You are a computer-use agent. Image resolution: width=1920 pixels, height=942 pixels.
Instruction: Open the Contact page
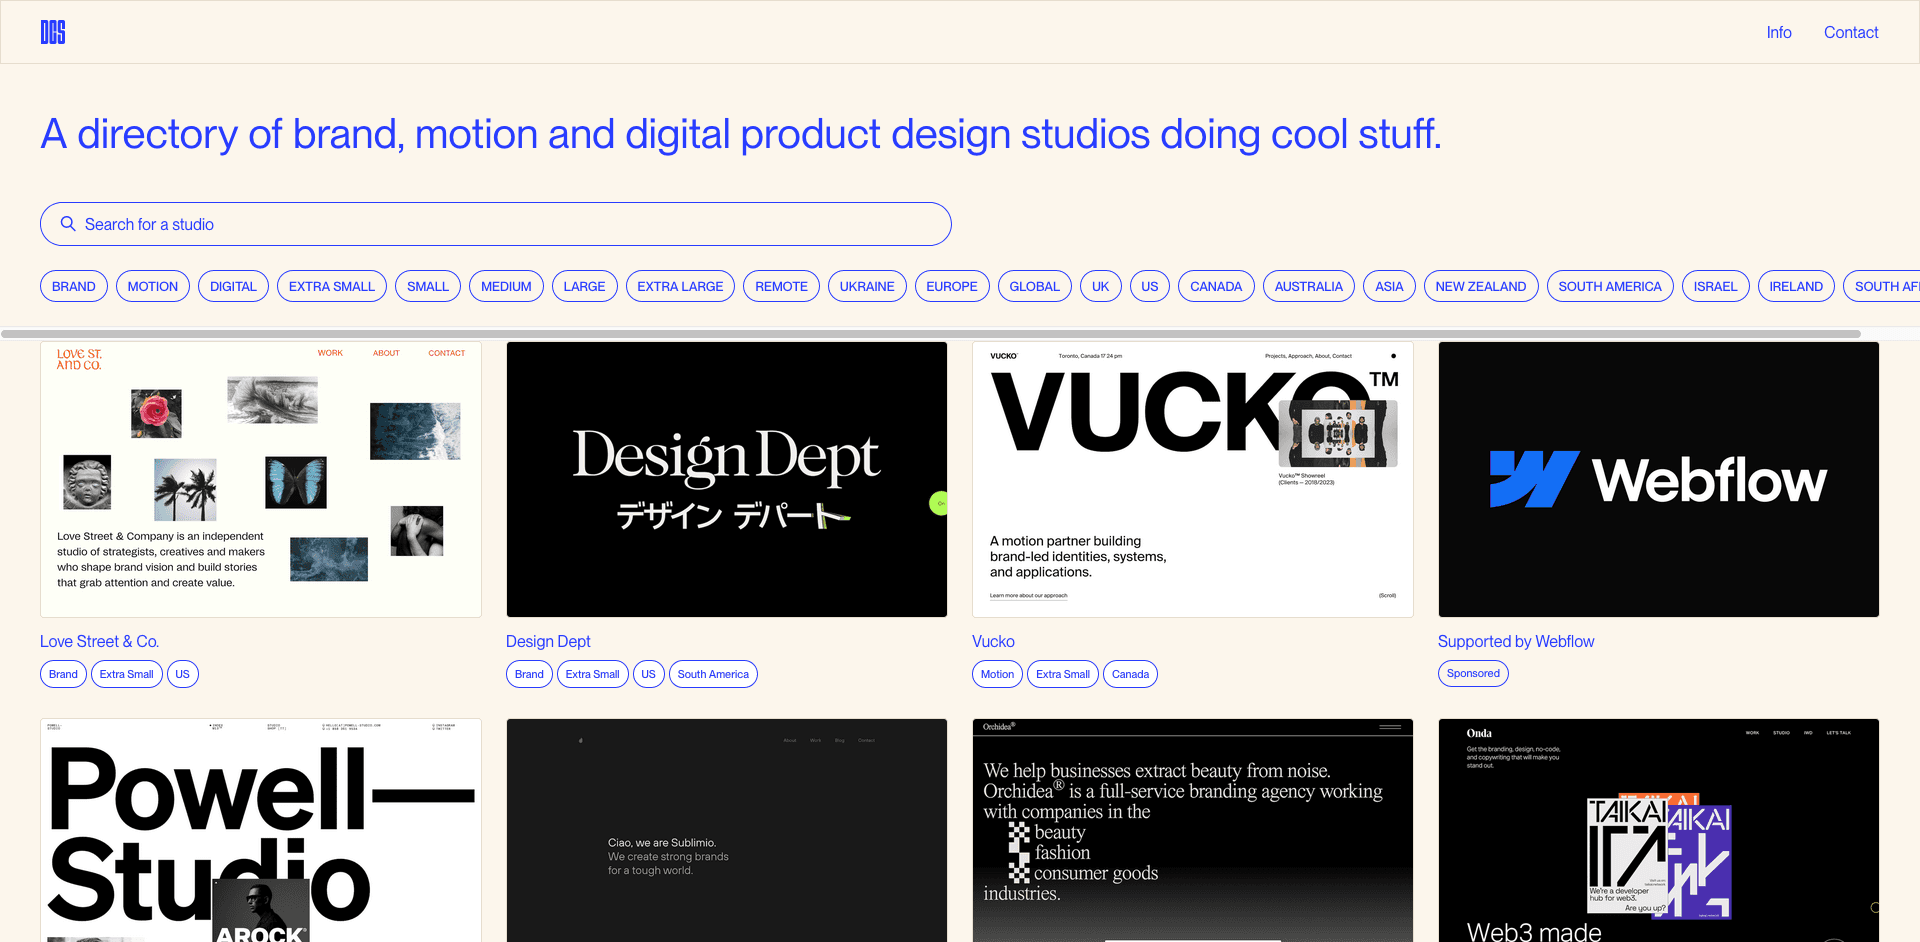1851,32
